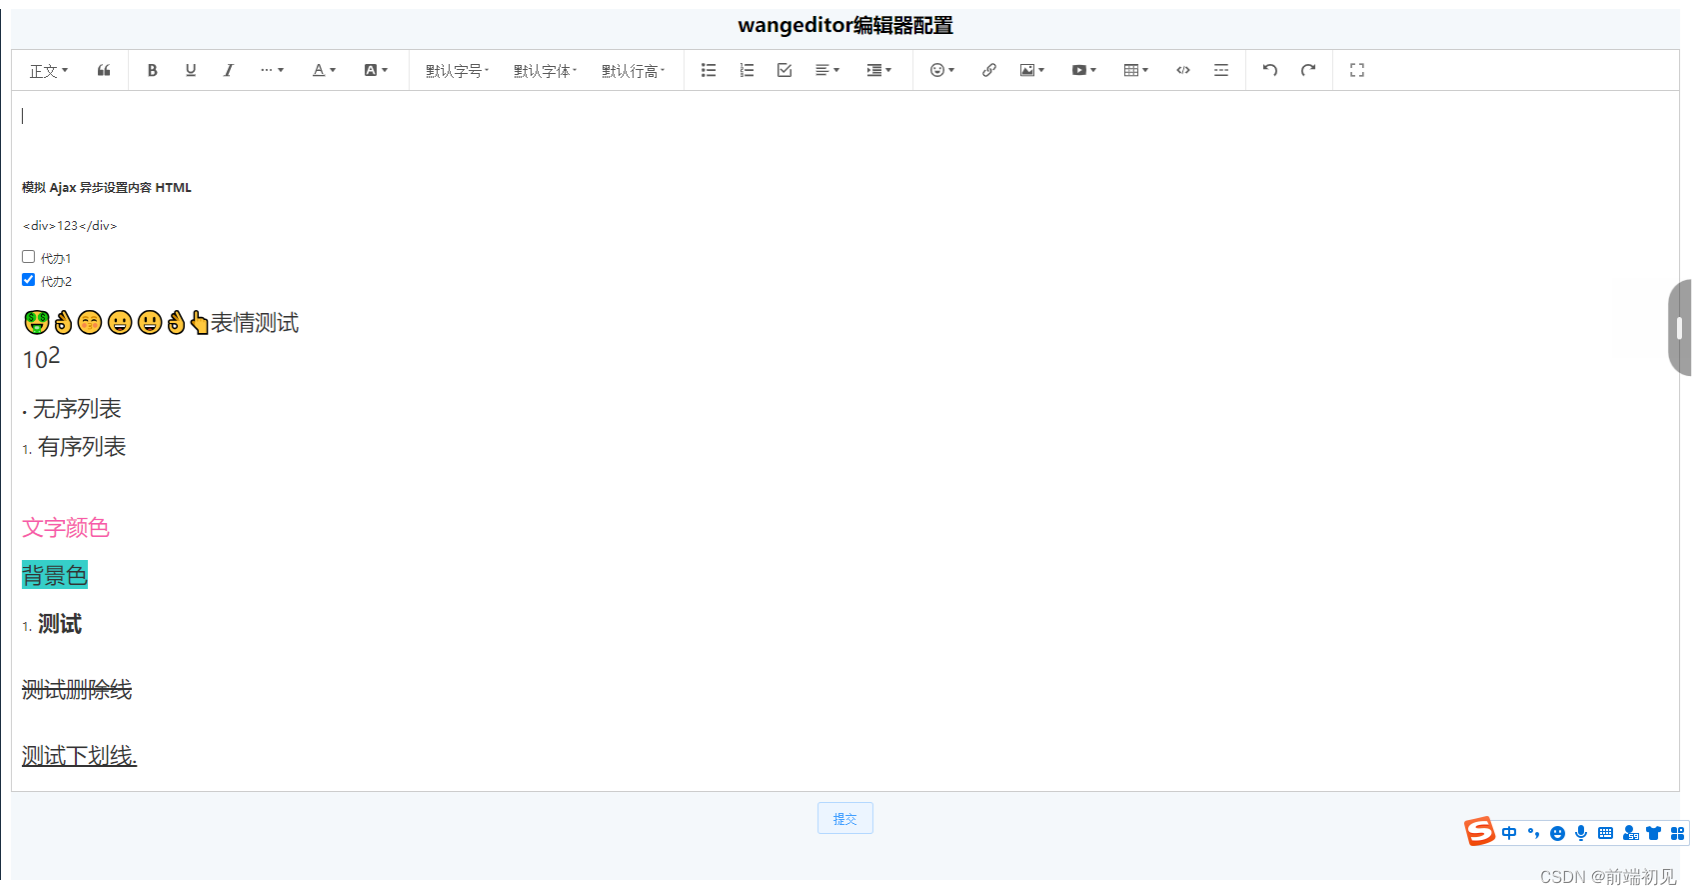This screenshot has height=895, width=1692.
Task: Click the wangeditor编辑器配置 title
Action: click(846, 25)
